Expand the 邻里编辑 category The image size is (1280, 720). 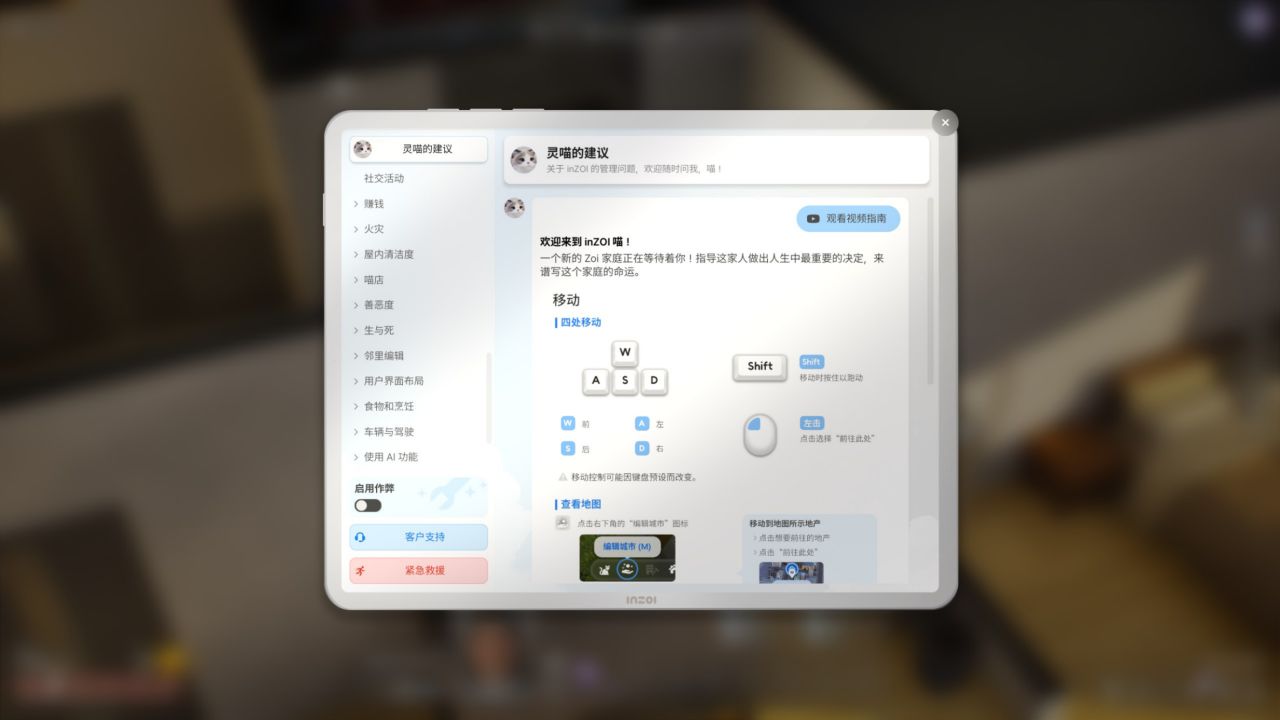(x=379, y=356)
